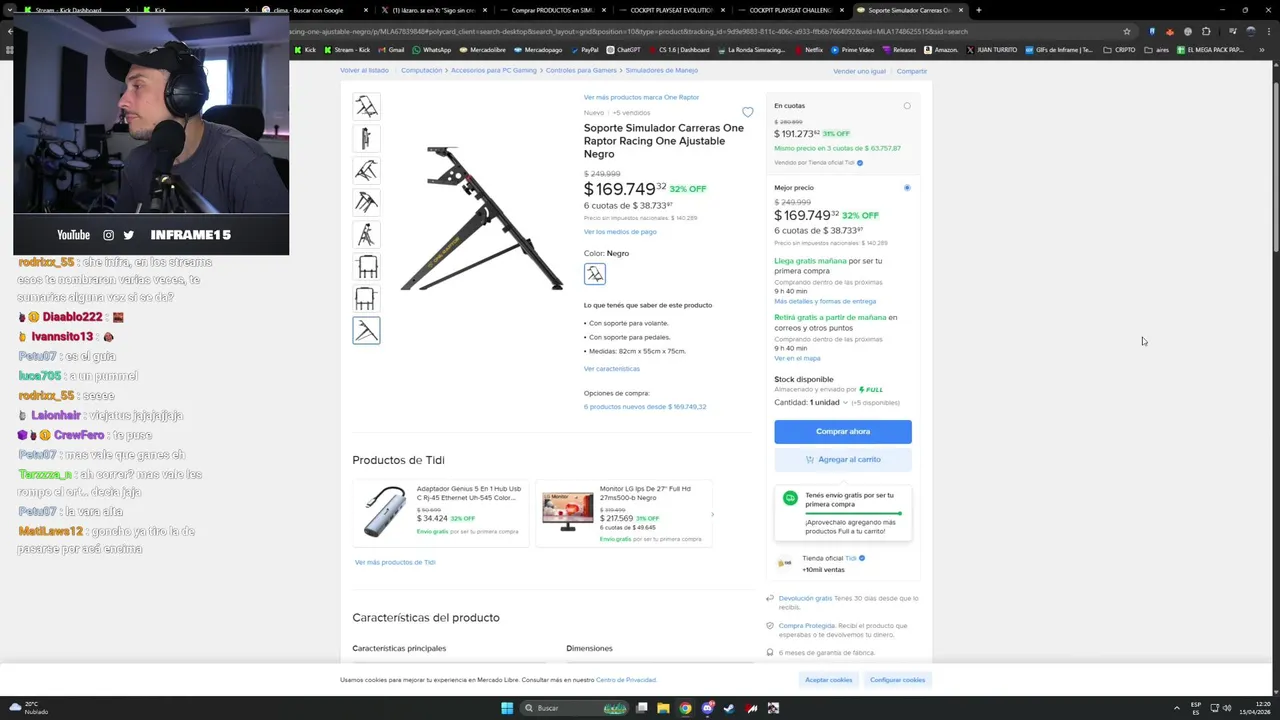This screenshot has height=720, width=1280.
Task: Click the Compartir link
Action: (912, 71)
